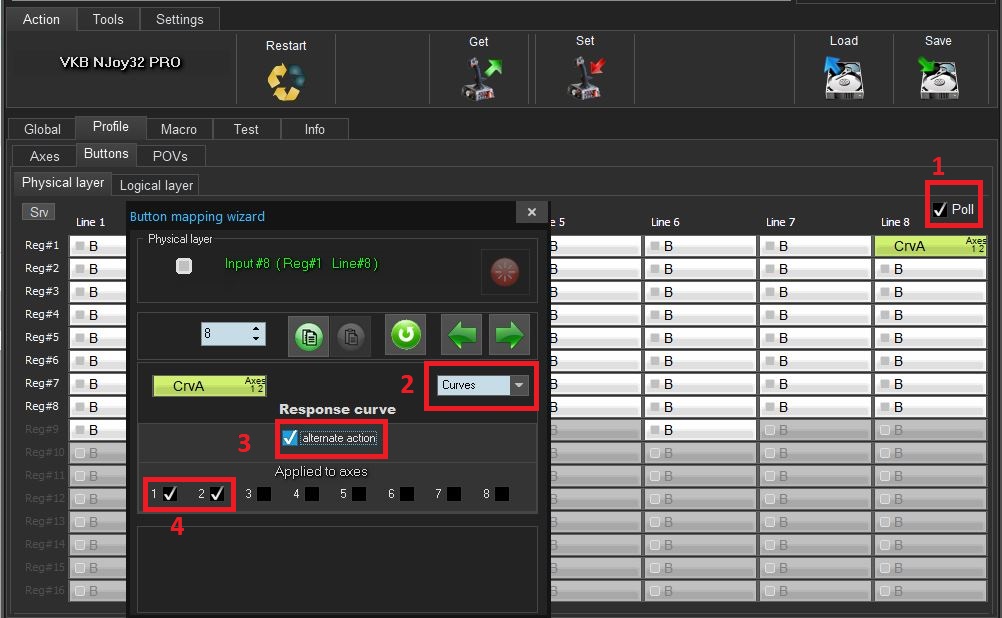Enable axis 3 checkbox under Applied to axes
This screenshot has width=1002, height=618.
[x=263, y=494]
